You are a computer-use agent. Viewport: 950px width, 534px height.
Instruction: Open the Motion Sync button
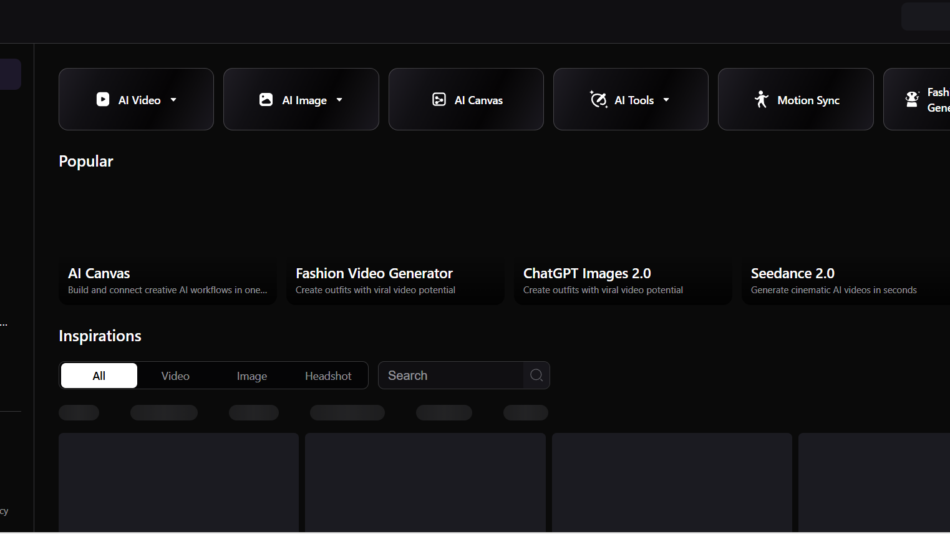pyautogui.click(x=796, y=99)
